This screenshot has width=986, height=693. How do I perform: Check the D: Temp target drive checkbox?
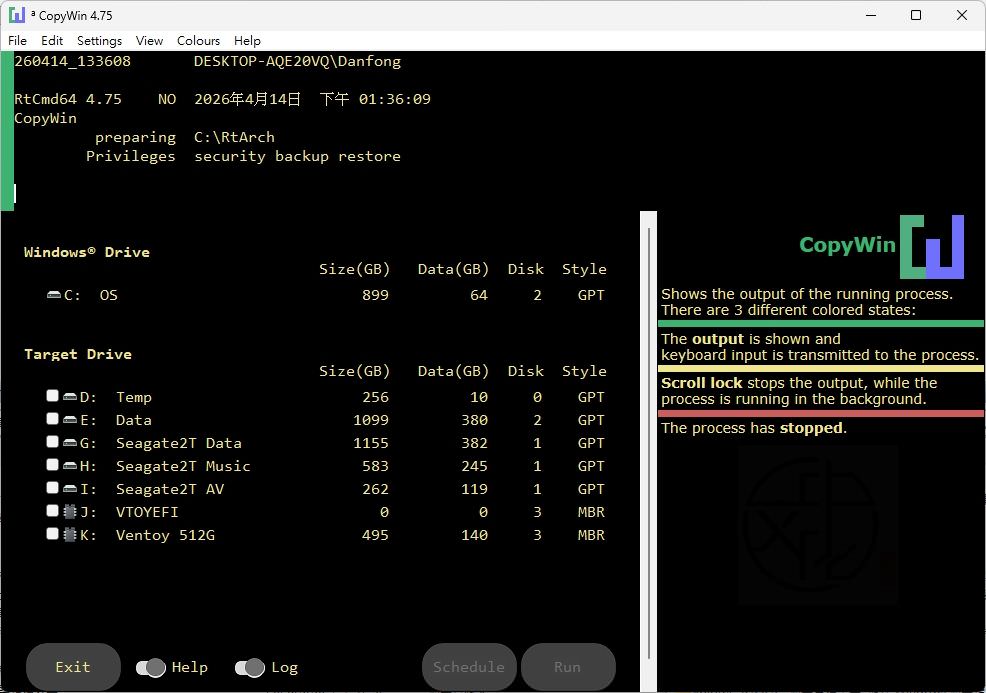pyautogui.click(x=53, y=396)
